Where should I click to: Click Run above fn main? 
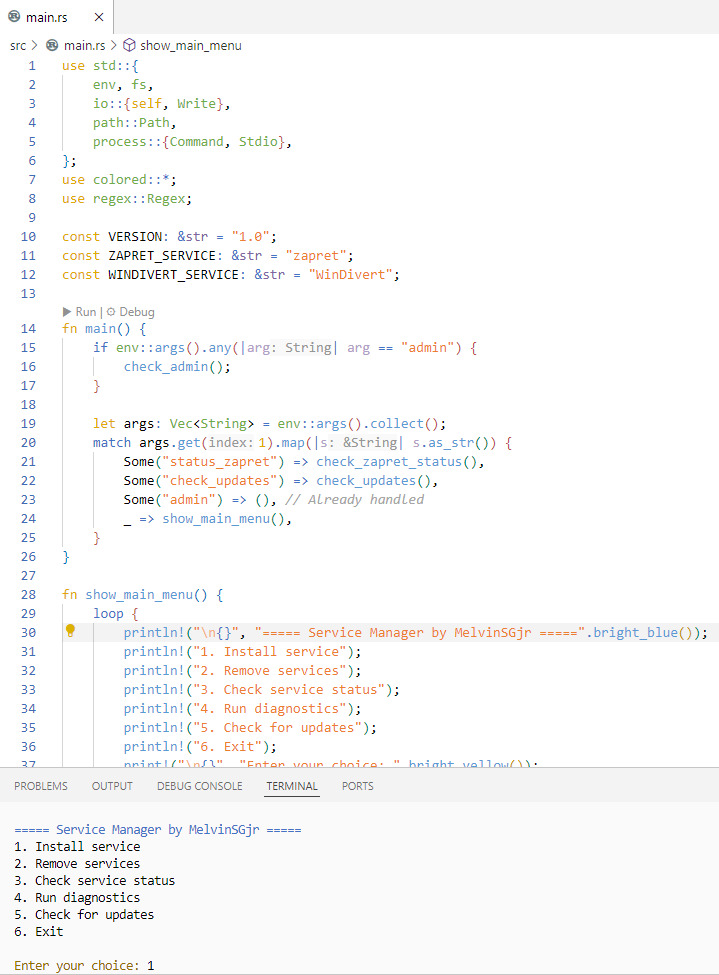click(86, 312)
